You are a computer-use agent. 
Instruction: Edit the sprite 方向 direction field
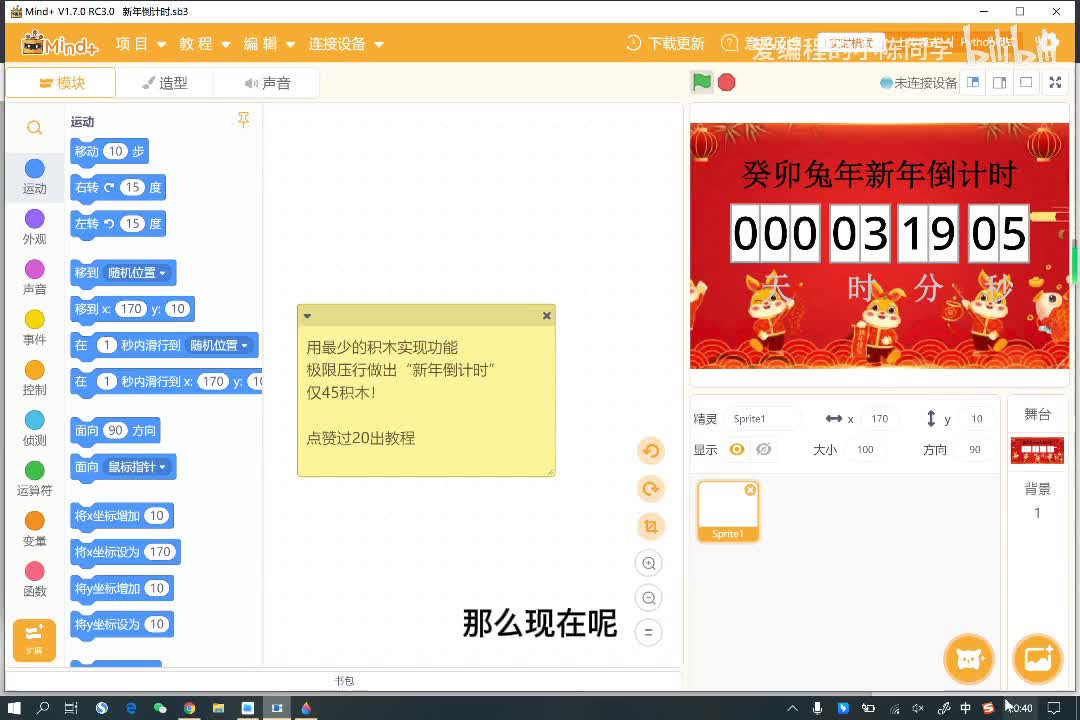[975, 449]
